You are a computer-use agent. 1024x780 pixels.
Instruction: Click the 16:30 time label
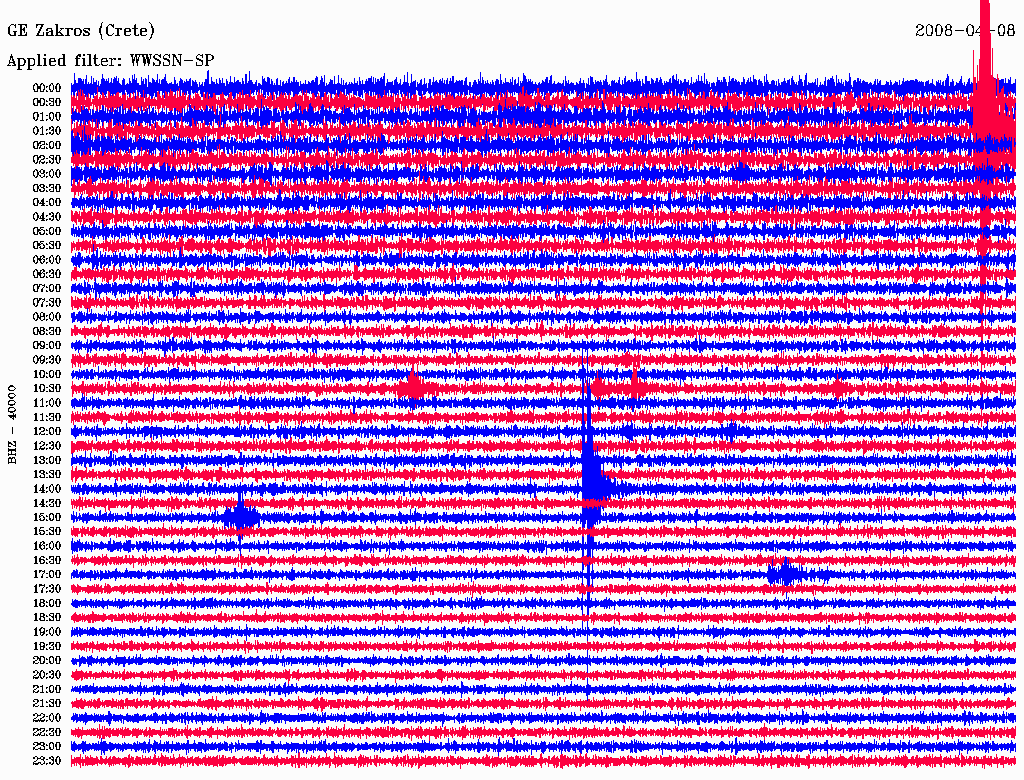tap(47, 560)
